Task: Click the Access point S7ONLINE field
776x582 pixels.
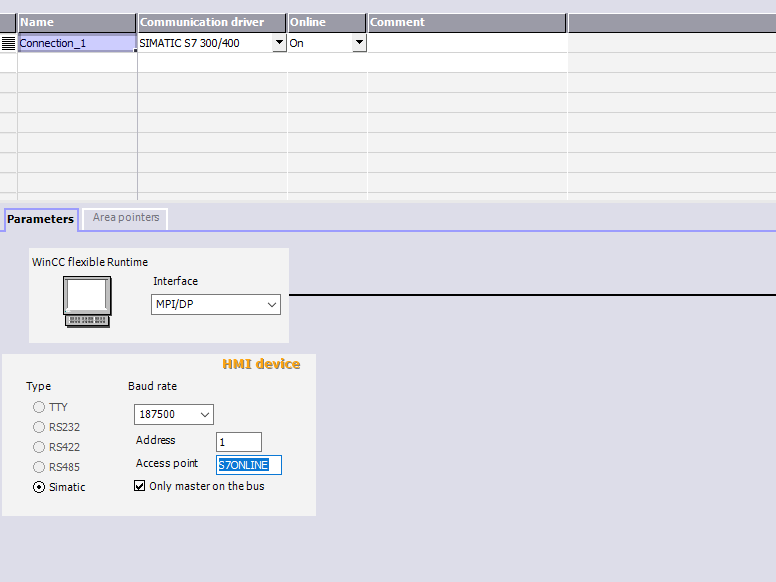Action: (x=249, y=465)
